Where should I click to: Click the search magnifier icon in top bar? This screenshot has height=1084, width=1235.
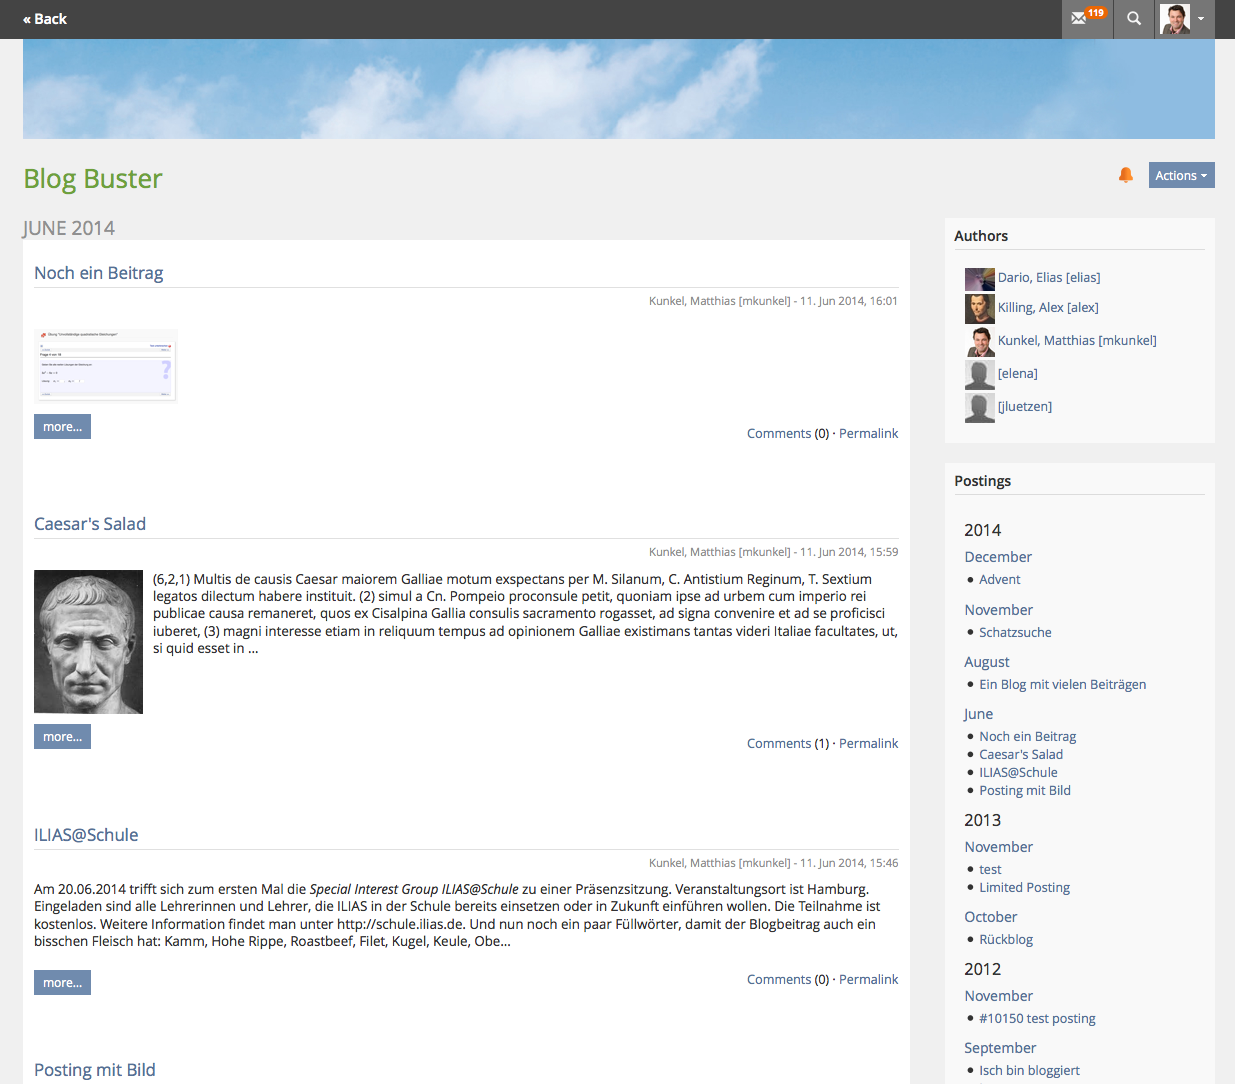coord(1134,18)
